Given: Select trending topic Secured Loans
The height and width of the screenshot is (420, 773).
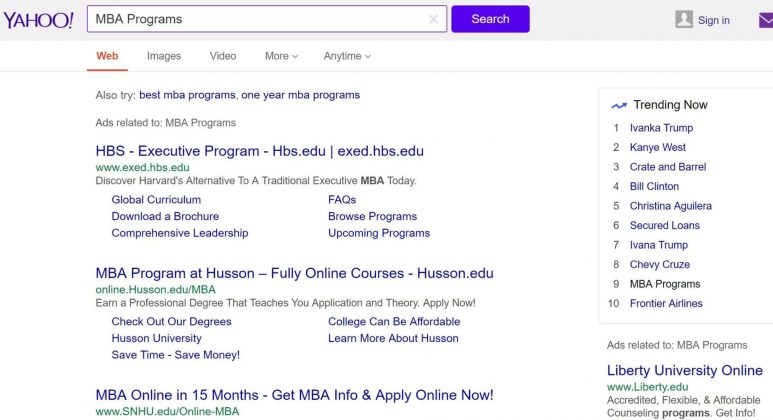Looking at the screenshot, I should click(x=665, y=225).
